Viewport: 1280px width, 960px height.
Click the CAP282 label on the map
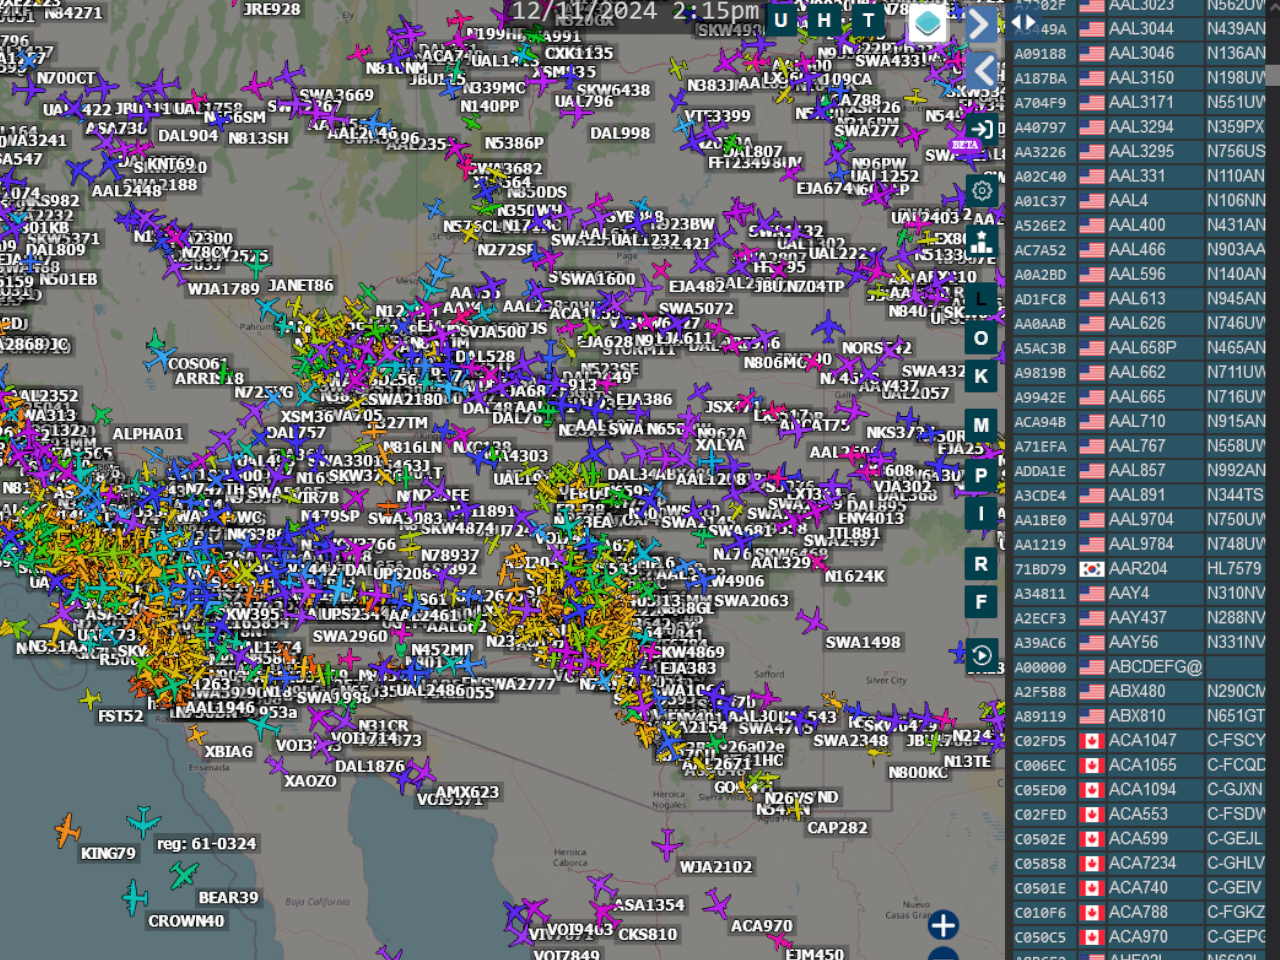(838, 828)
